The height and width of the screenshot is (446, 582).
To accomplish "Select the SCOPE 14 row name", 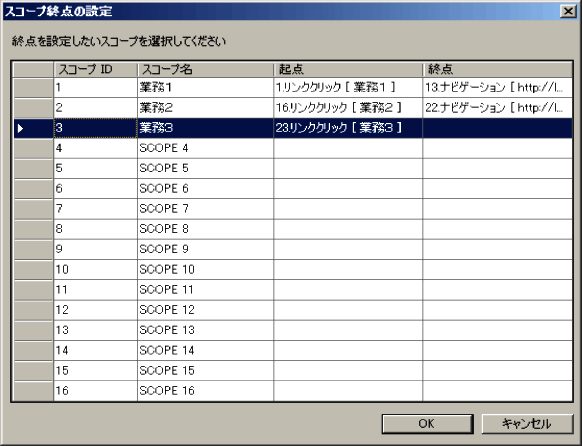I will pos(206,350).
